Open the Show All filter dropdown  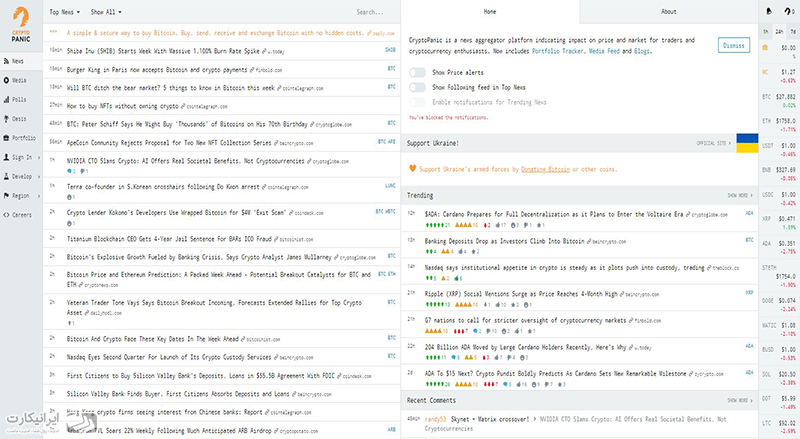click(106, 12)
